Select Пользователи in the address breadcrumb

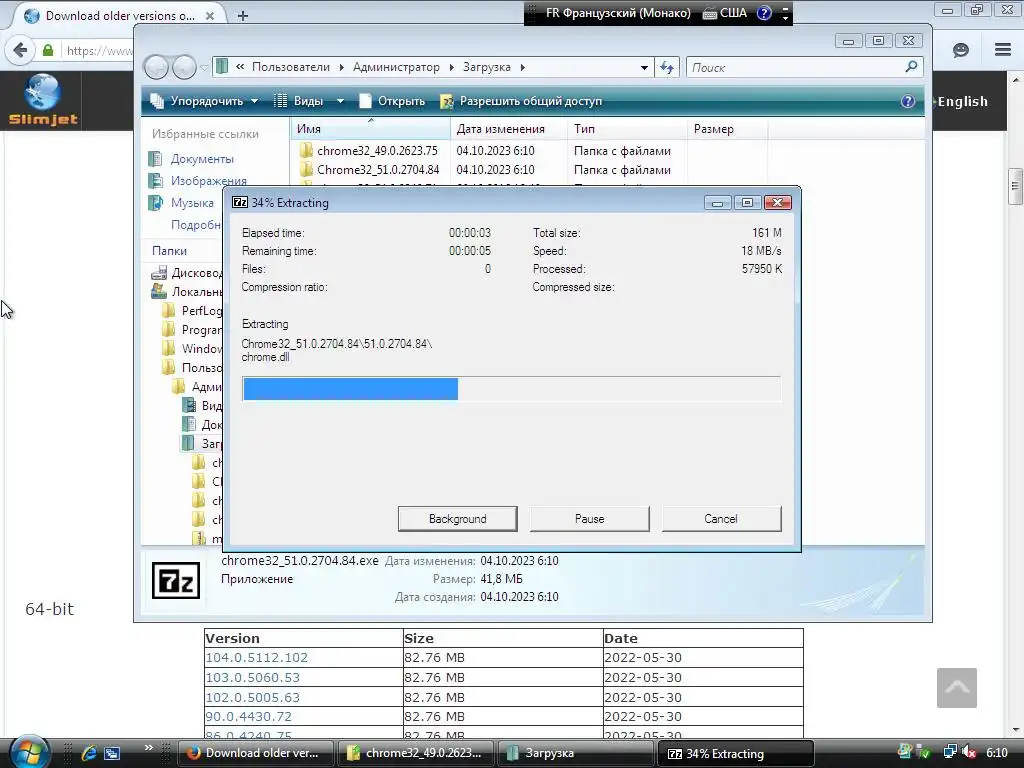point(291,67)
